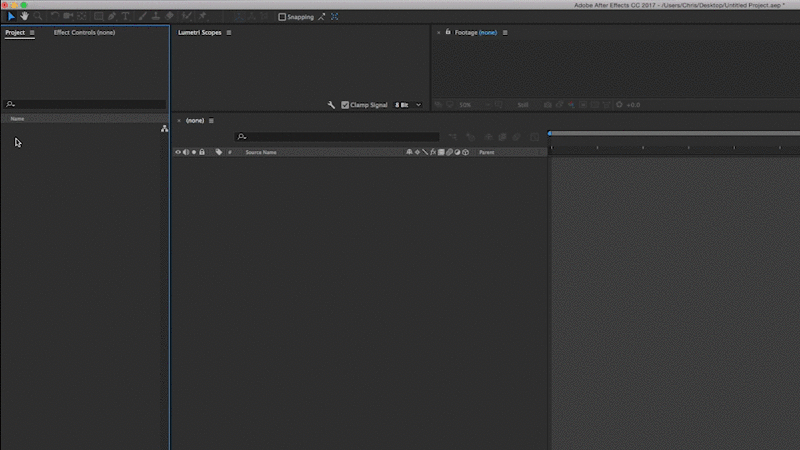The height and width of the screenshot is (450, 800).
Task: Click the Lock column icon
Action: 202,152
